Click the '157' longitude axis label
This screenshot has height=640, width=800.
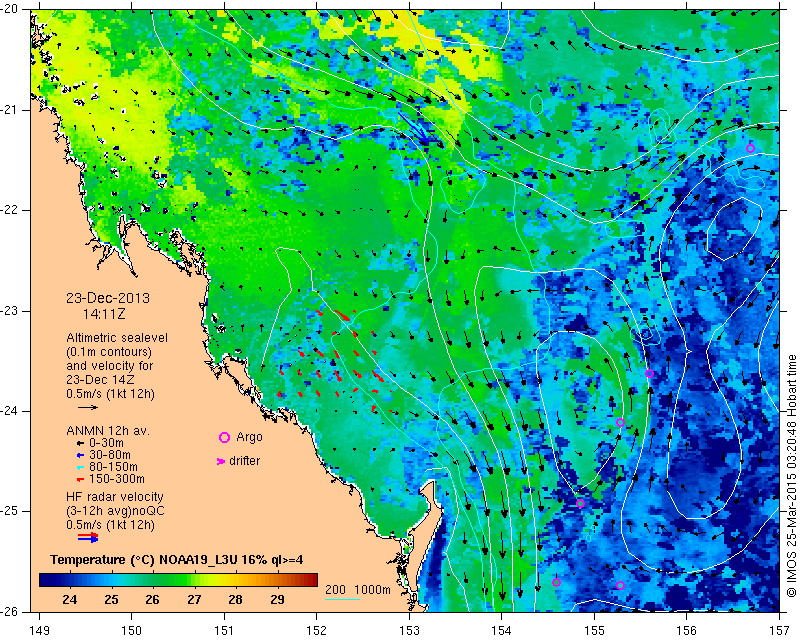(780, 631)
